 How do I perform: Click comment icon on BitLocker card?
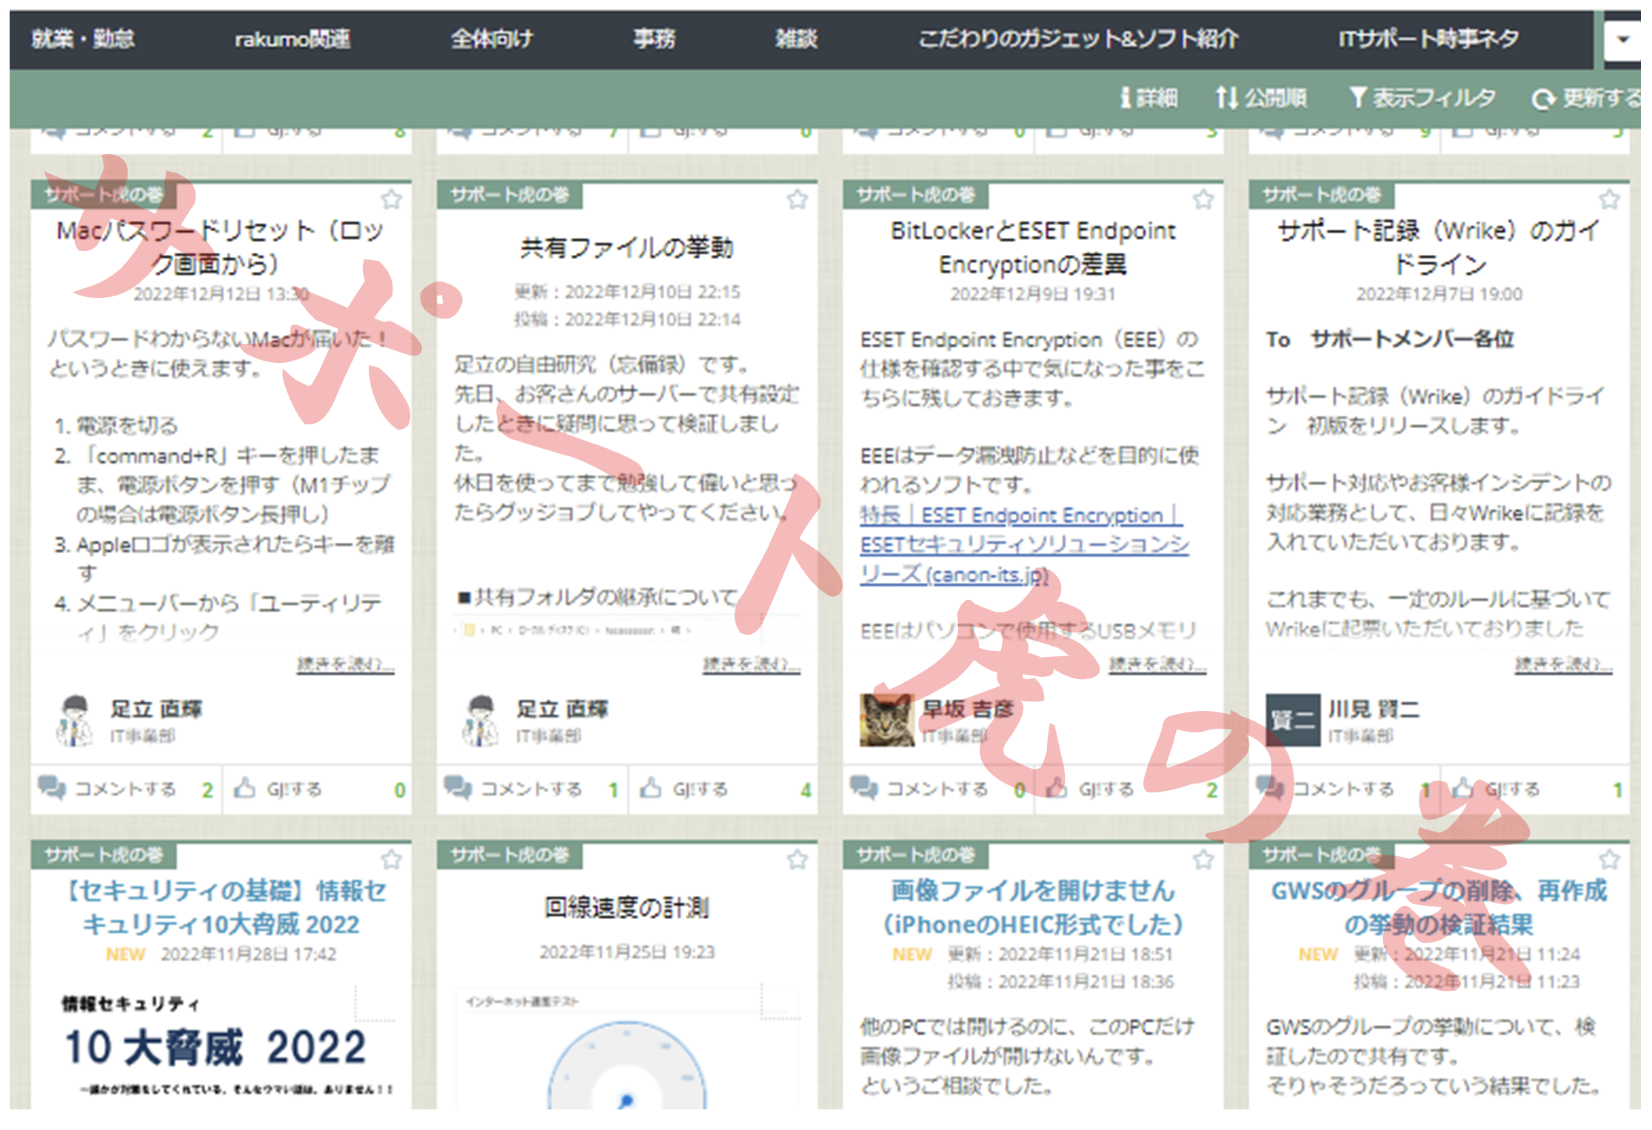tap(864, 788)
